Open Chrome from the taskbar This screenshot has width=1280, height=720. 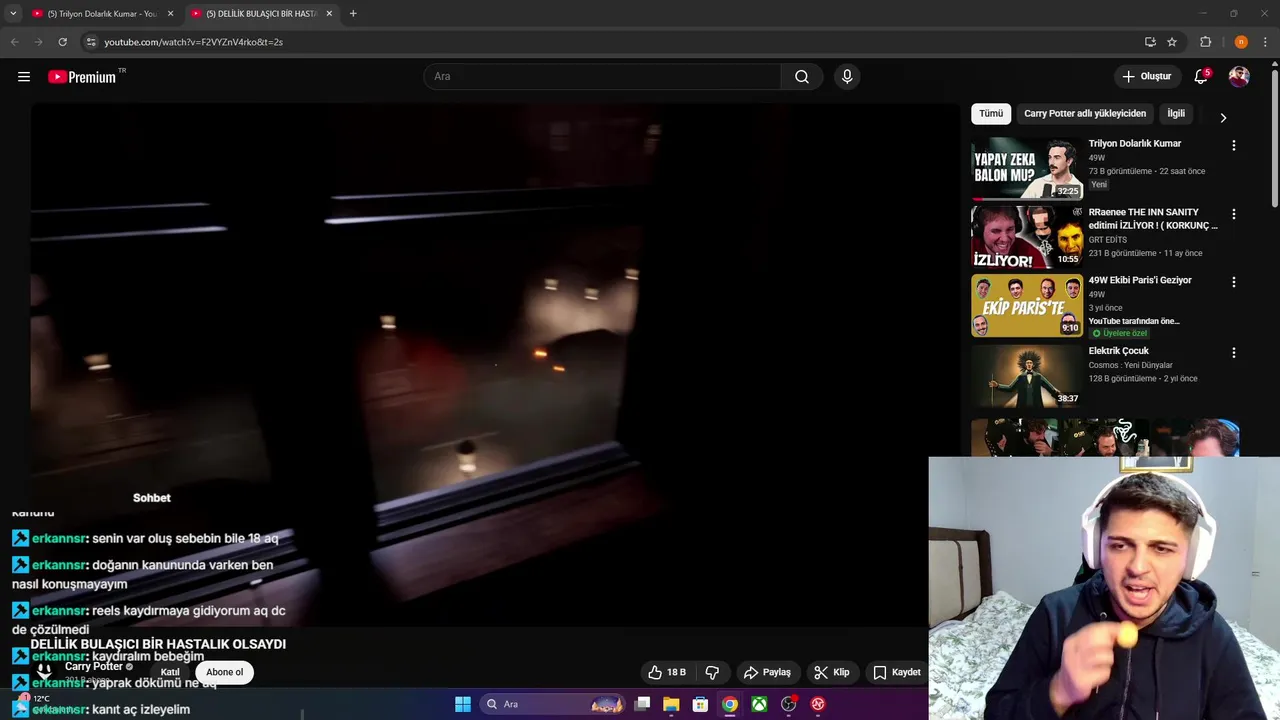[x=730, y=704]
